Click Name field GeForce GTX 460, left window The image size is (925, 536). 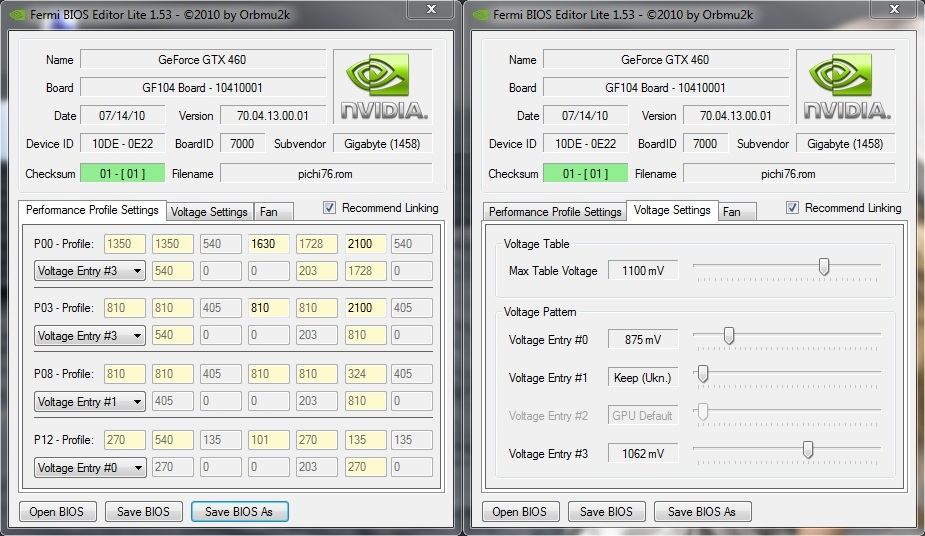(202, 60)
